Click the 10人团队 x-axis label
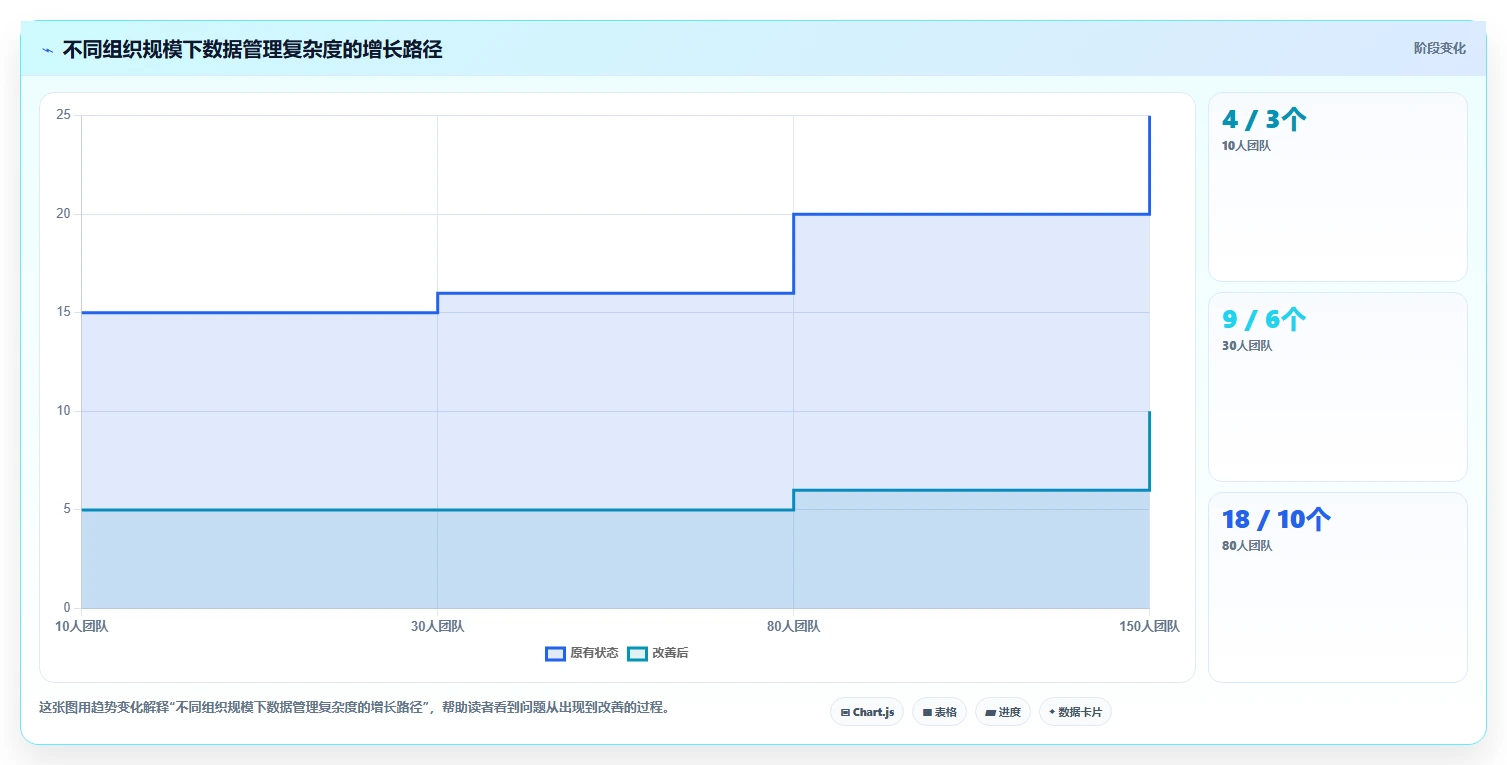The image size is (1507, 765). click(x=82, y=627)
